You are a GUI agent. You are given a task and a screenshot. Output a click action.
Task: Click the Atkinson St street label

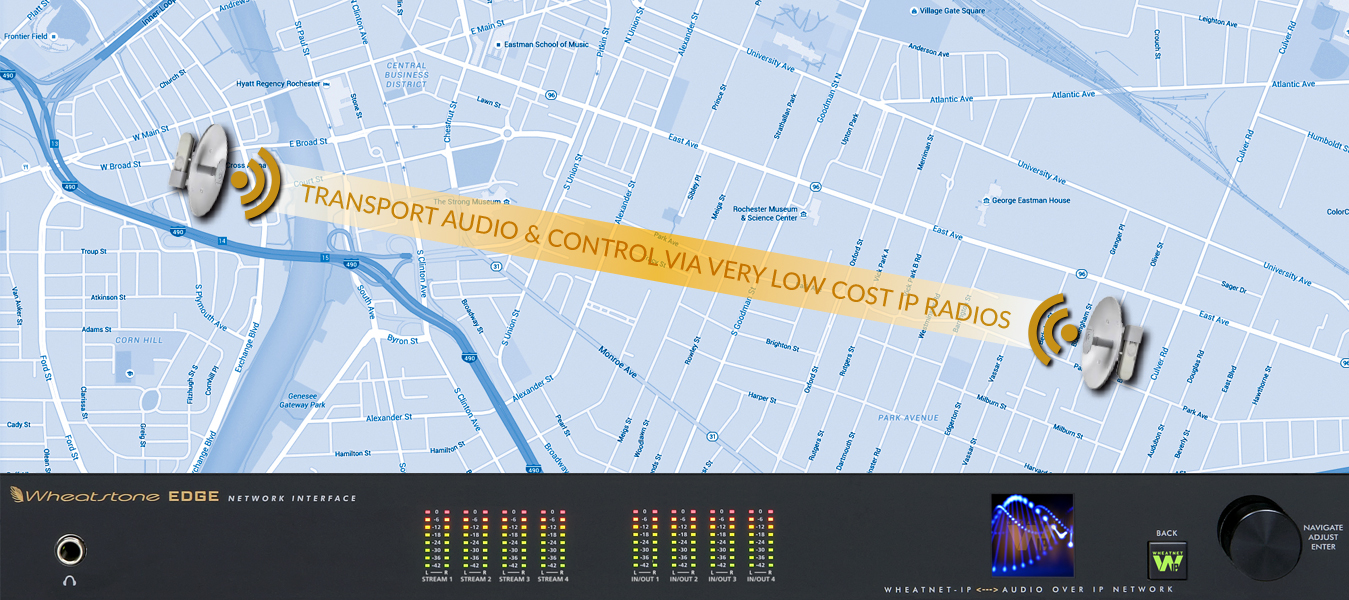(107, 297)
